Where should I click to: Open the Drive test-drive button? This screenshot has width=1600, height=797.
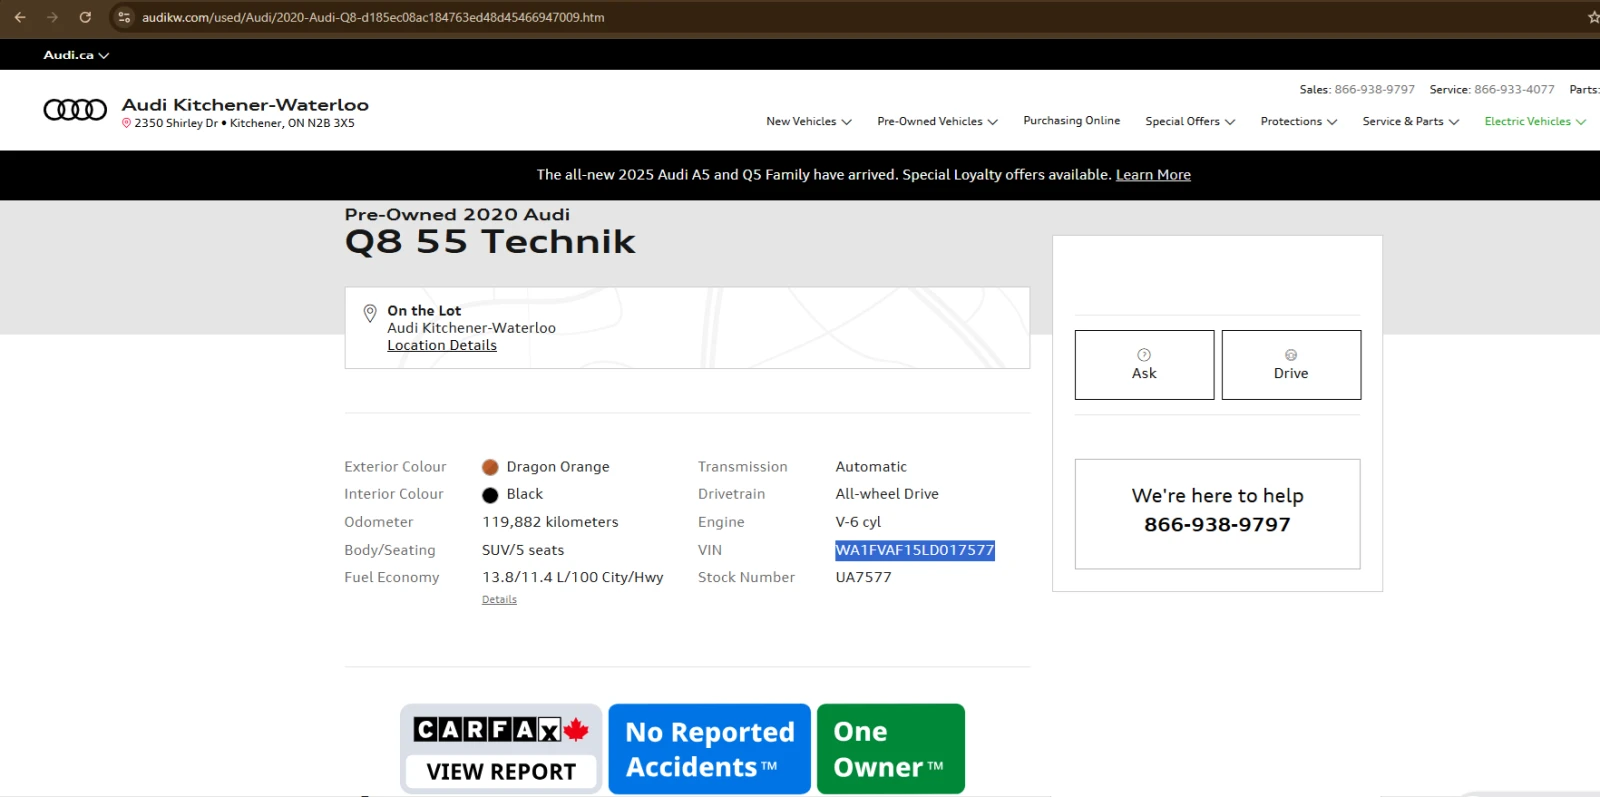pos(1291,365)
